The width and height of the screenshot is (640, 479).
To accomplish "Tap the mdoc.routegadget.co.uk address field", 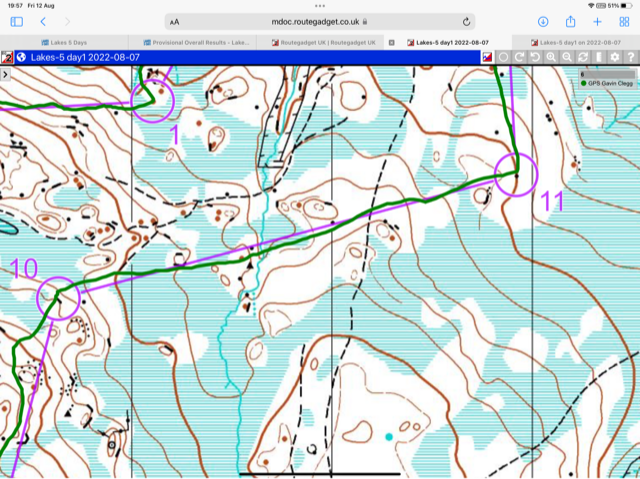I will pos(320,21).
